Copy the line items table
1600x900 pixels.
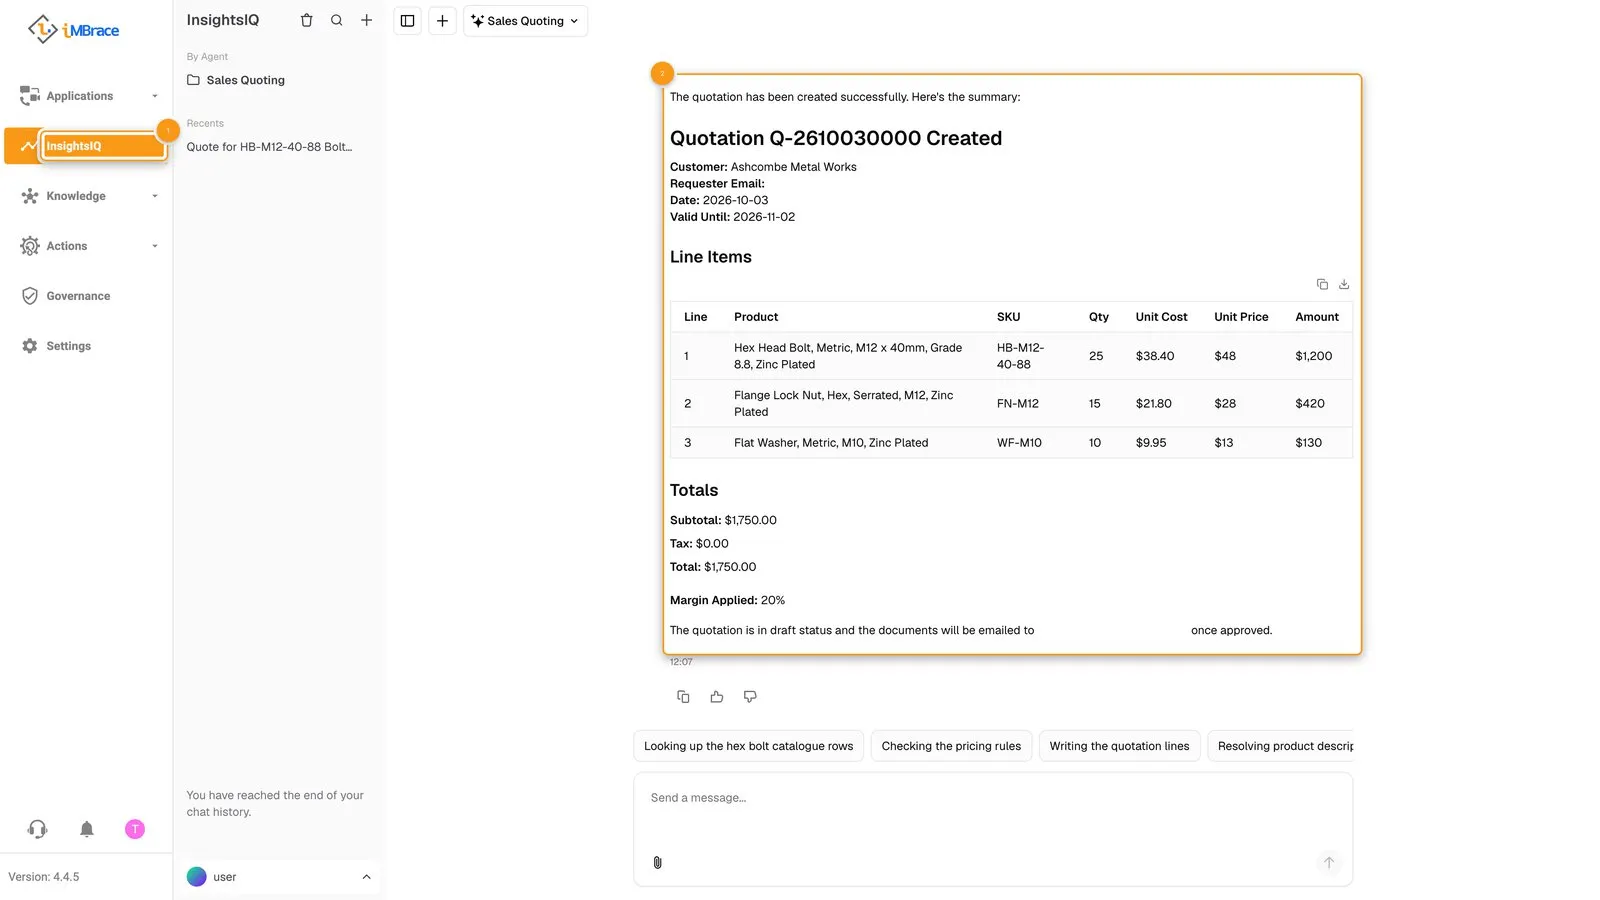pos(1322,284)
